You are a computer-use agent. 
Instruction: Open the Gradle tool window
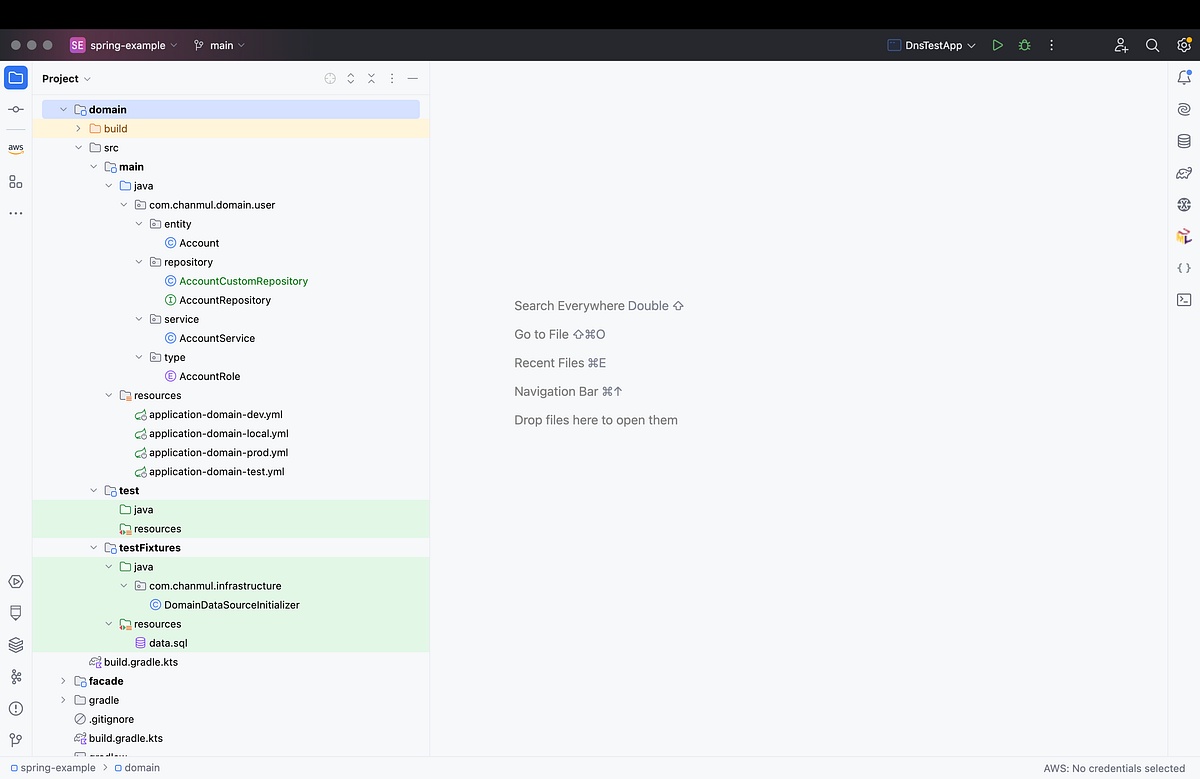1184,172
